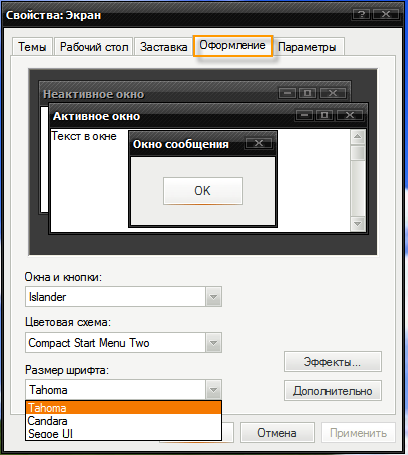Click close icon of Окно сообщения preview

tap(259, 143)
